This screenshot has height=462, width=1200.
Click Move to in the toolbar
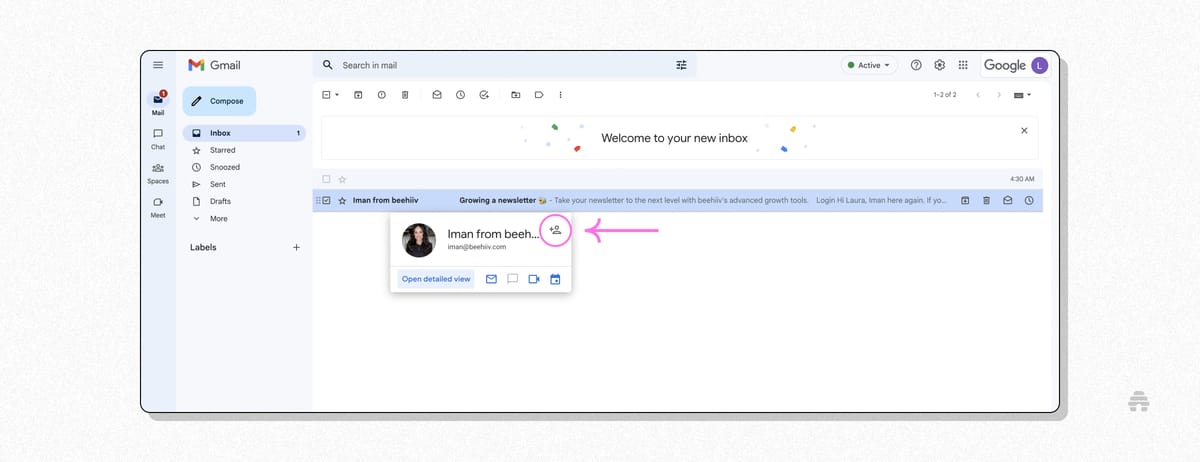pyautogui.click(x=516, y=95)
